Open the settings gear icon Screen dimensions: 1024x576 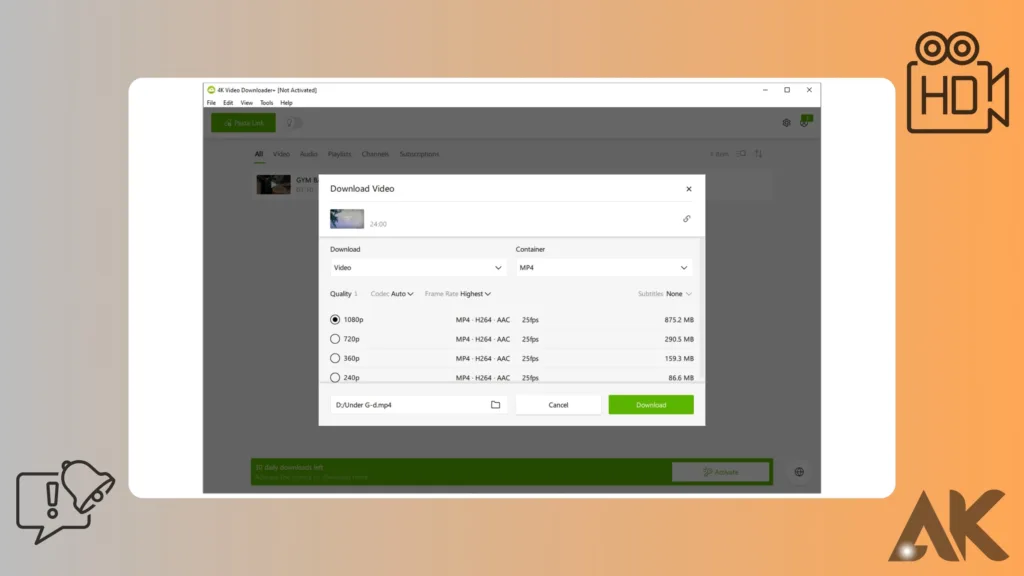786,123
